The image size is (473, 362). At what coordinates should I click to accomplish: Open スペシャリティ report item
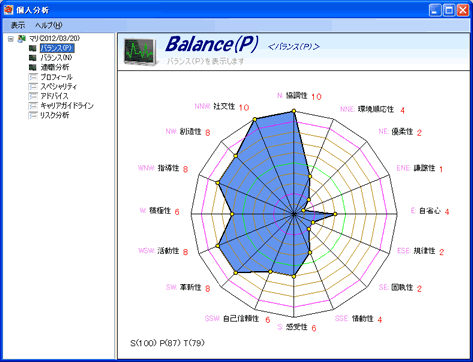[x=59, y=87]
